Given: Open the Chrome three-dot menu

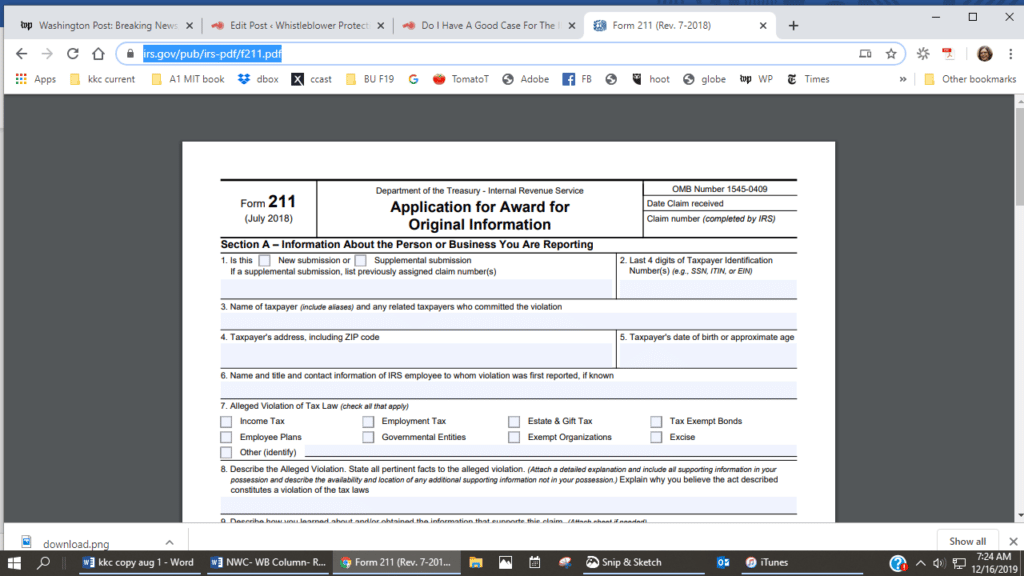Looking at the screenshot, I should pyautogui.click(x=1010, y=55).
